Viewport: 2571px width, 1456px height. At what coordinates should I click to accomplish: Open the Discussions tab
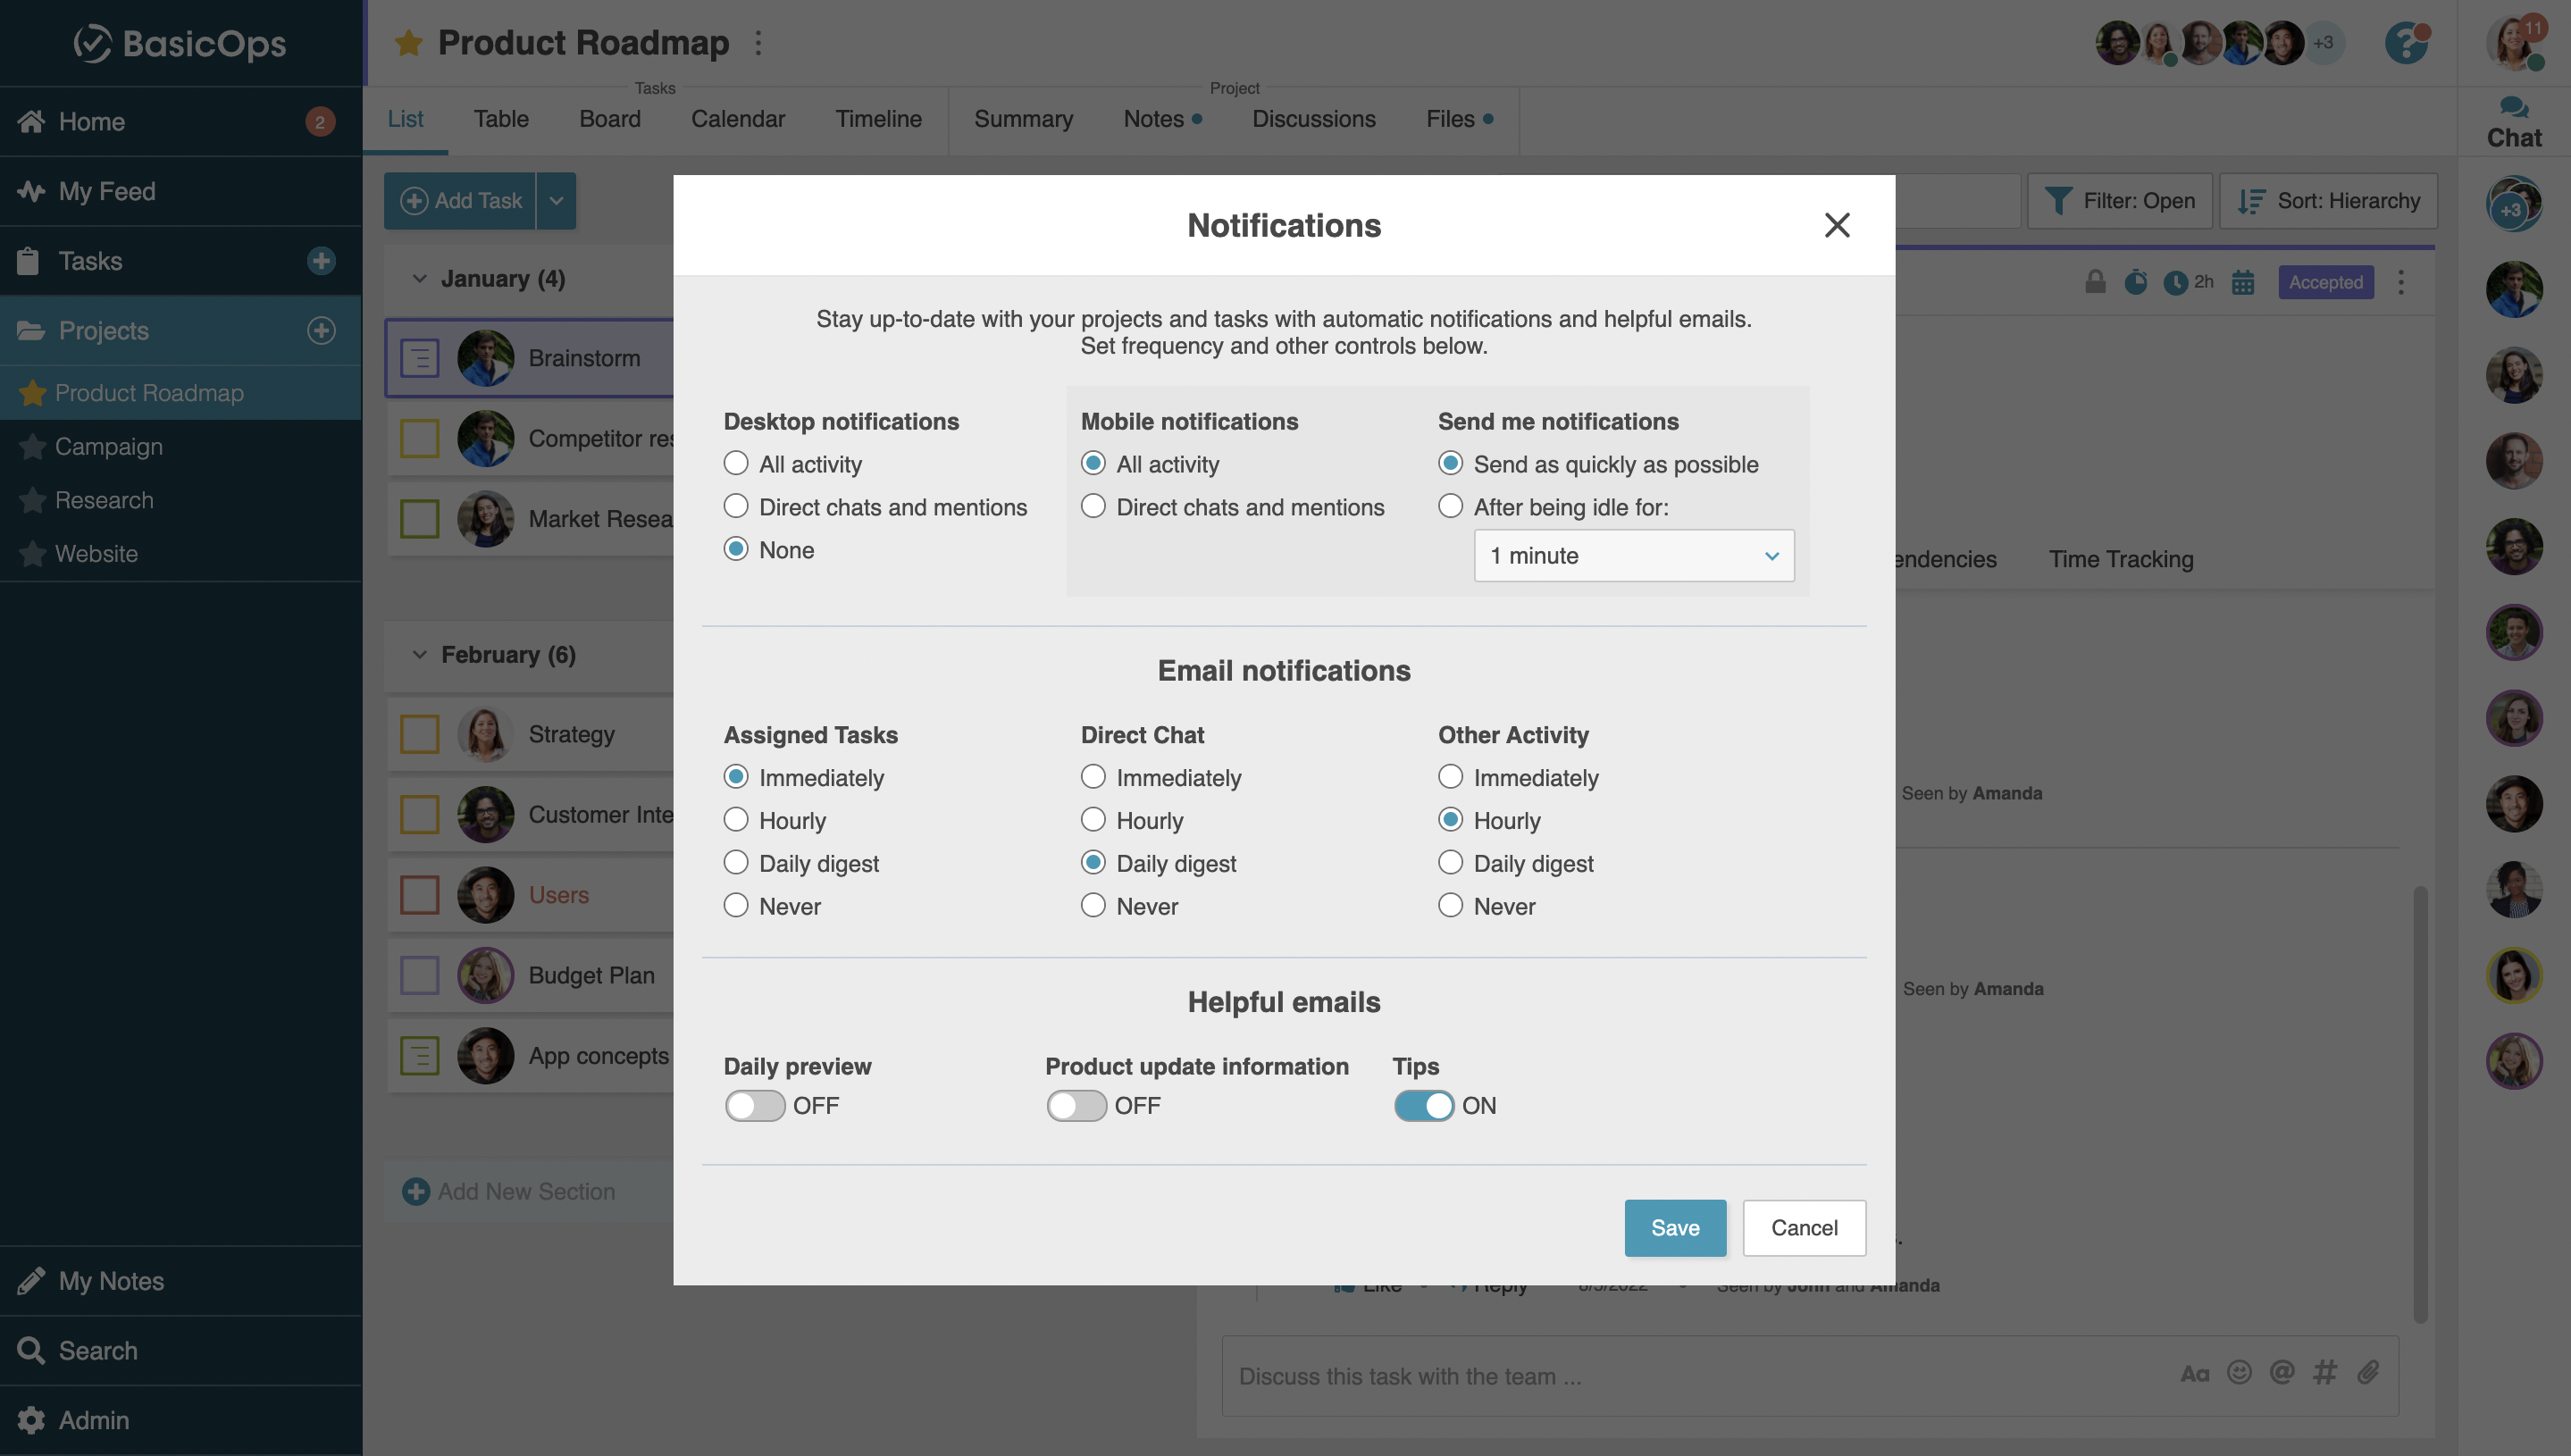coord(1313,119)
